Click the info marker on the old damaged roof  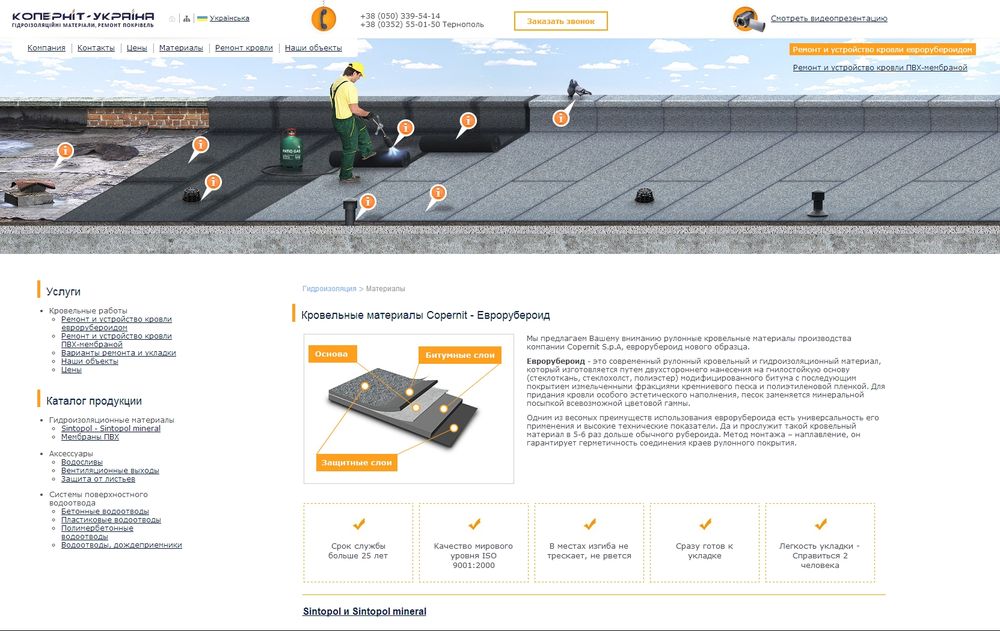coord(65,152)
